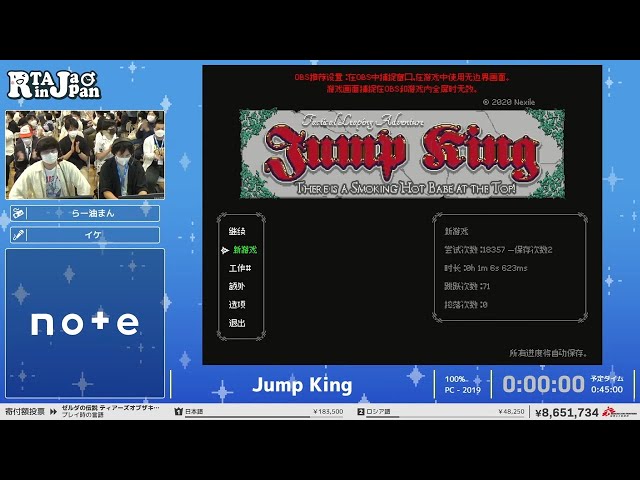The image size is (640, 480).
Task: Click the runner name らー油まん
Action: pos(93,213)
